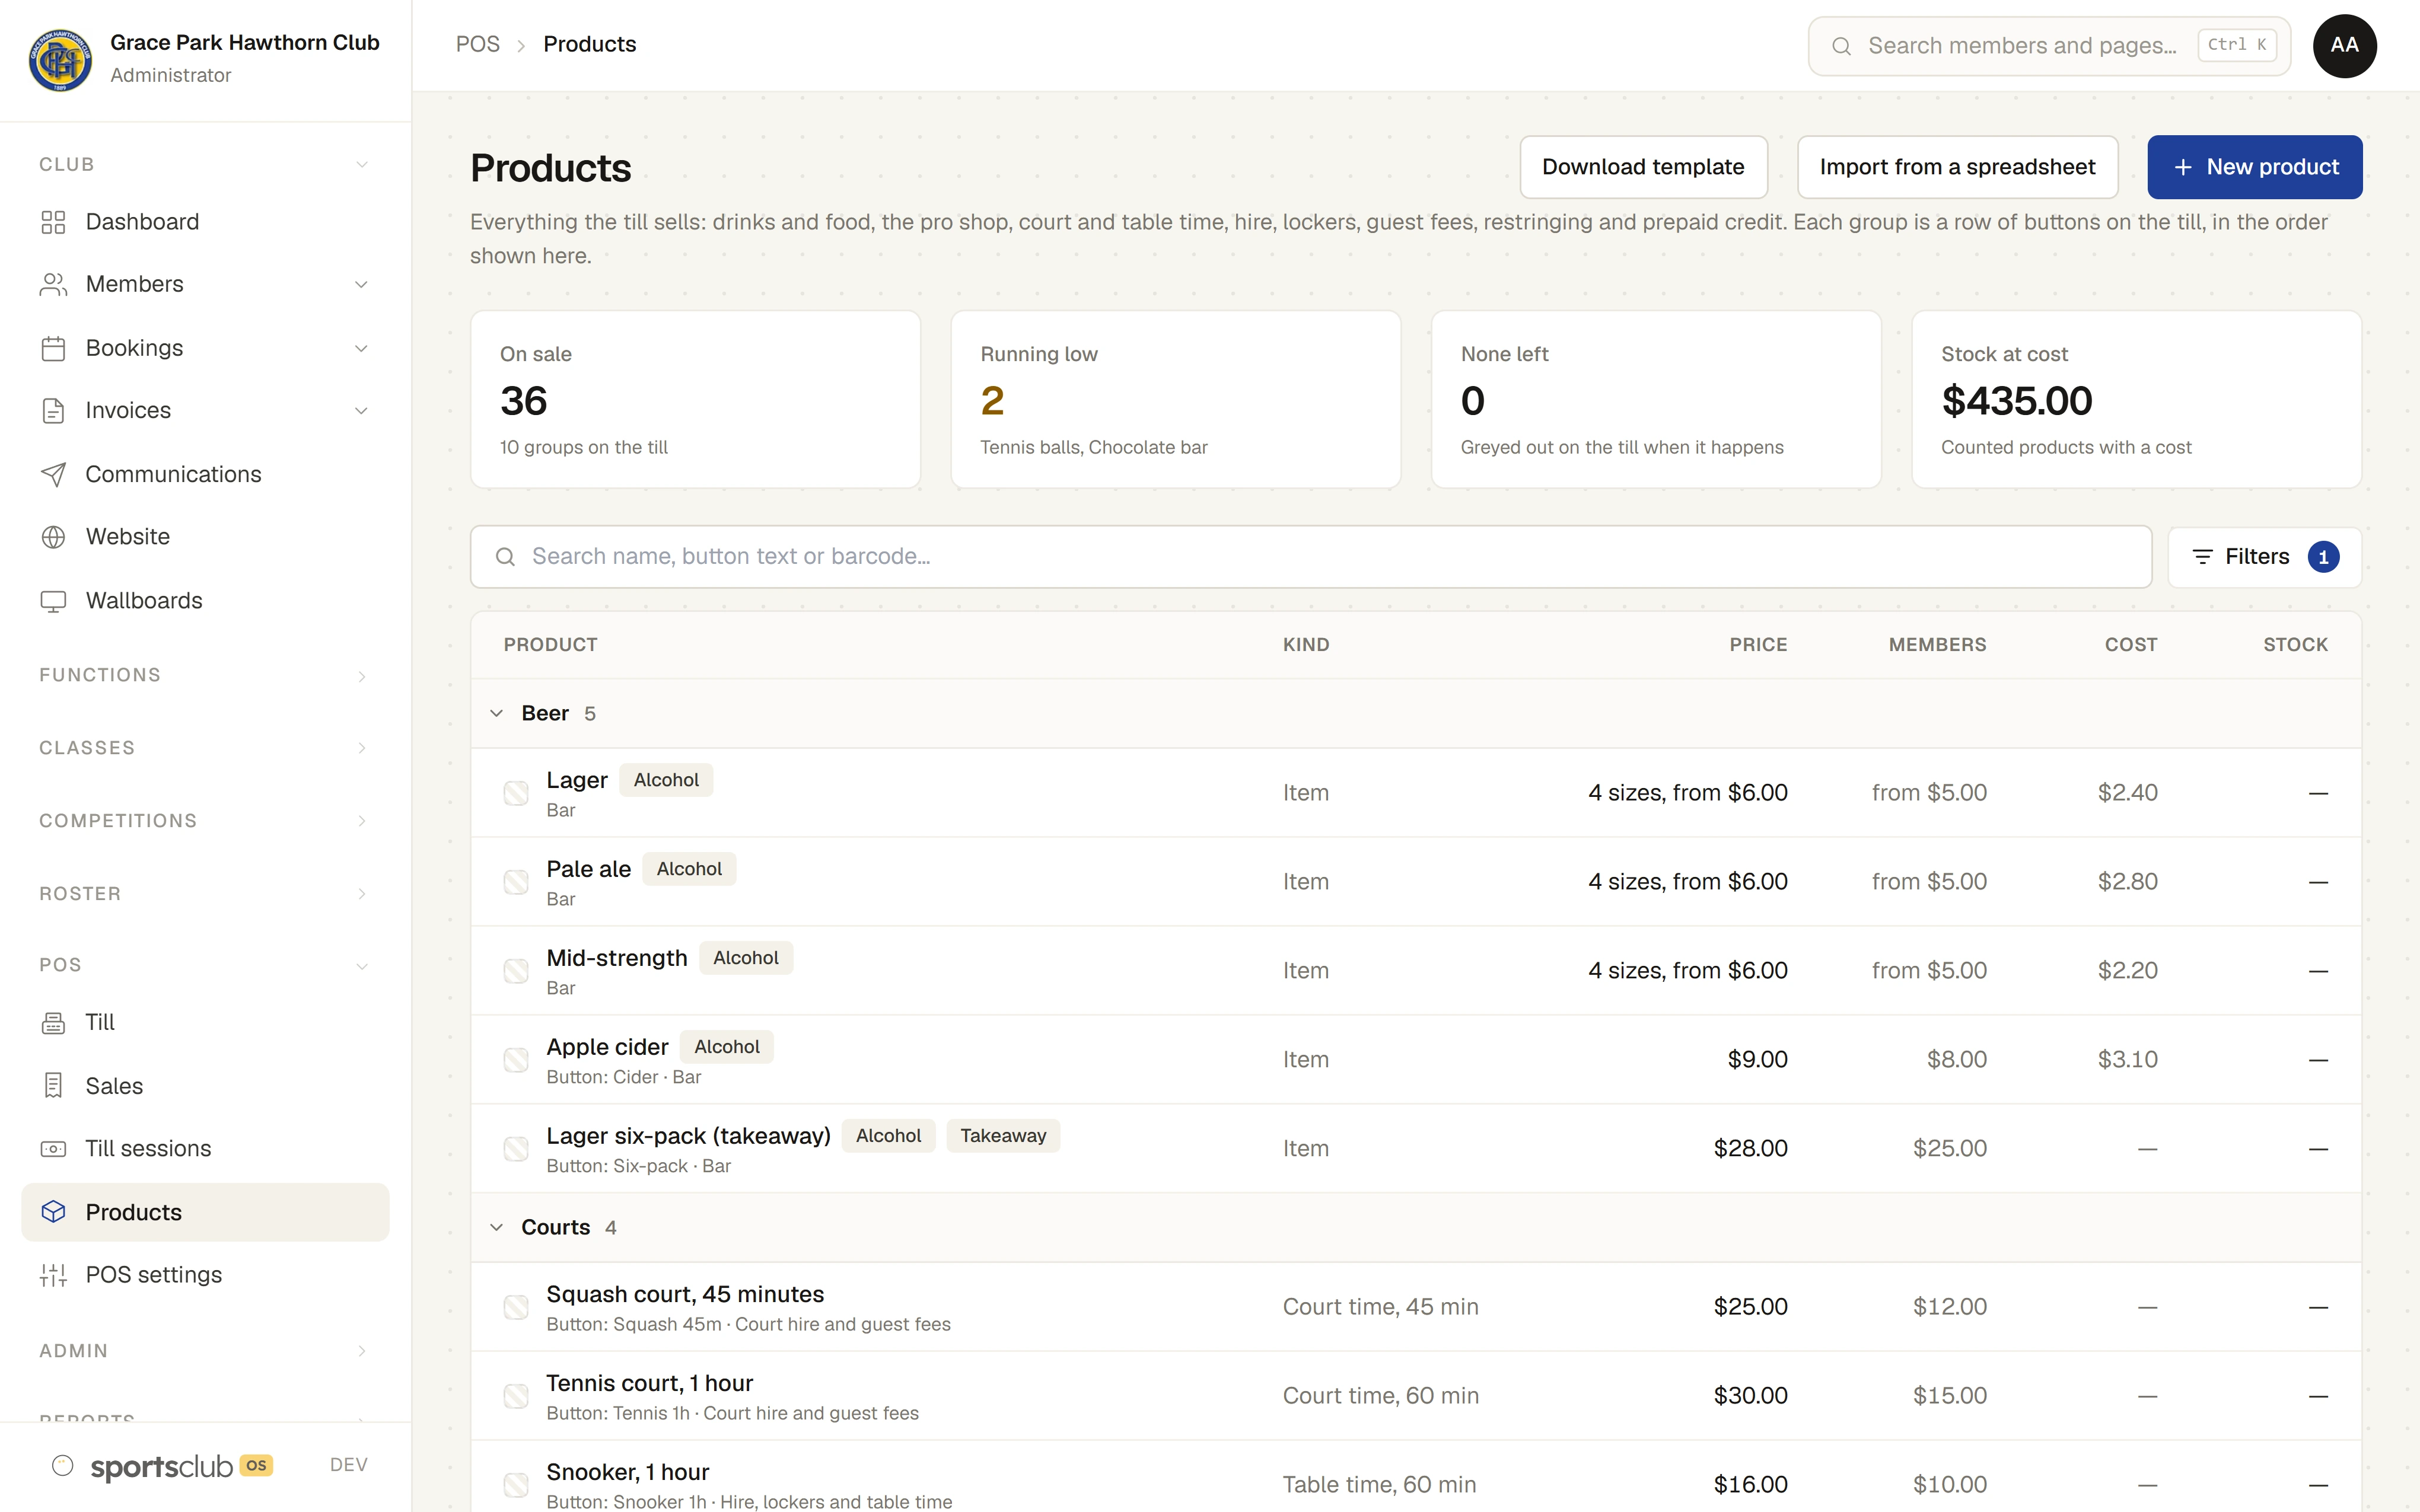The width and height of the screenshot is (2420, 1512).
Task: Collapse the POS sidebar section
Action: 205,966
